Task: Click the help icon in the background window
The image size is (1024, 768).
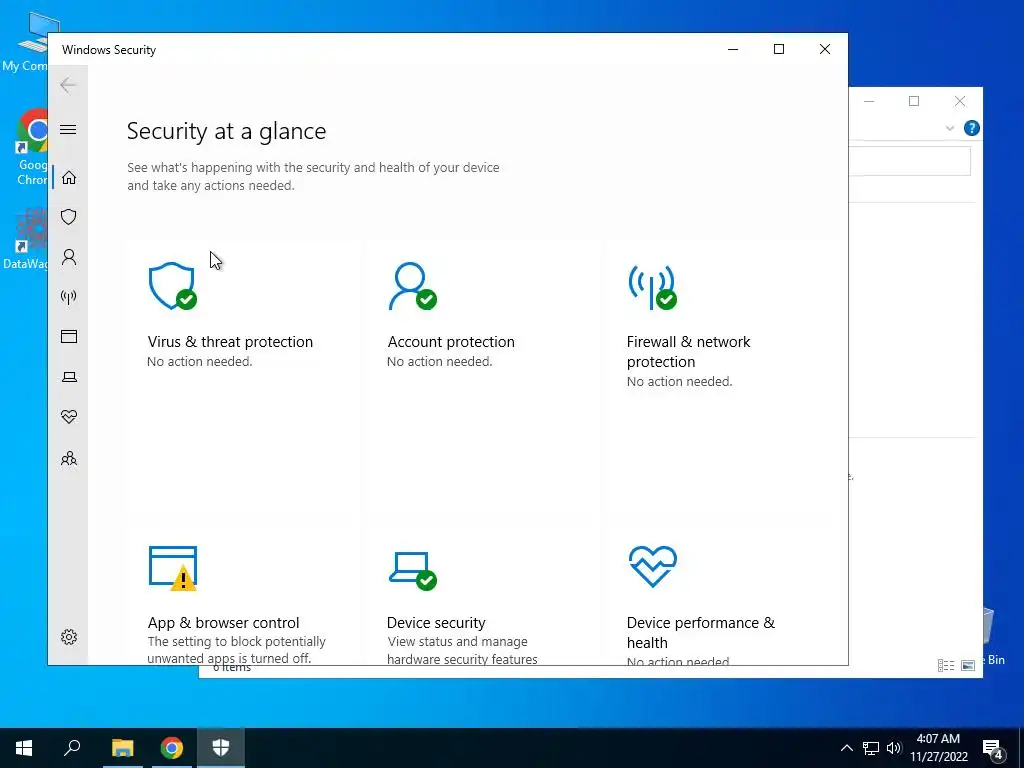Action: click(x=971, y=128)
